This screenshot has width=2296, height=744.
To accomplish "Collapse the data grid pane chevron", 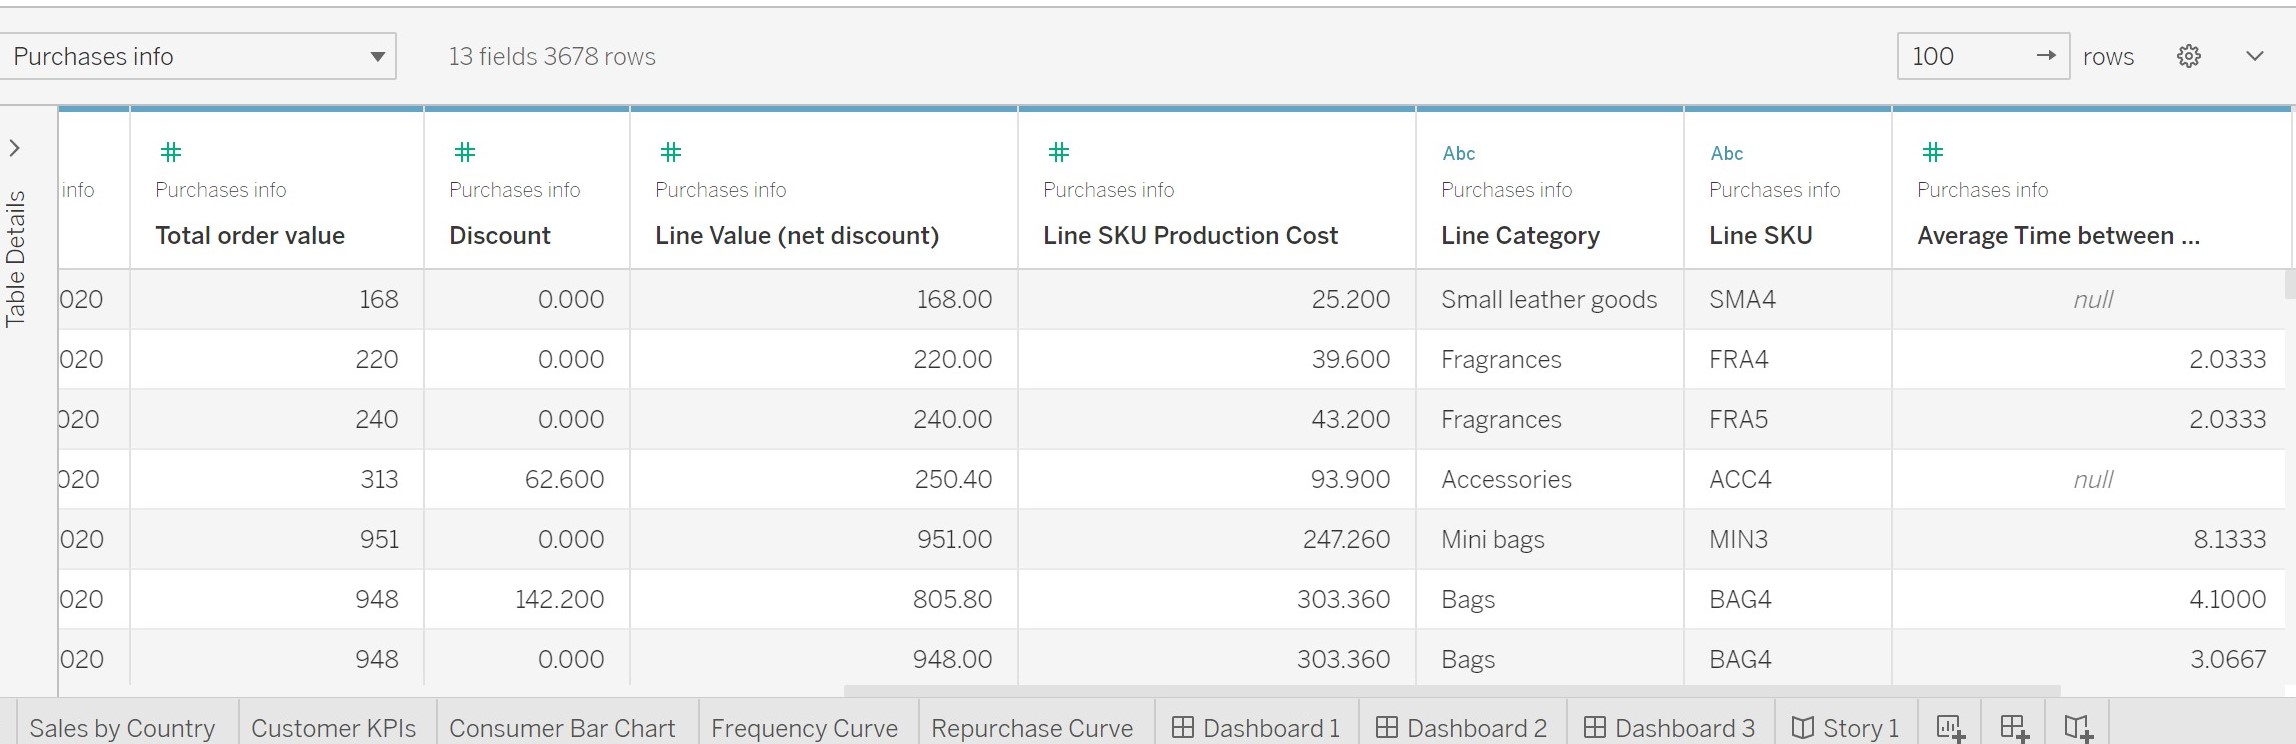I will pos(2254,56).
